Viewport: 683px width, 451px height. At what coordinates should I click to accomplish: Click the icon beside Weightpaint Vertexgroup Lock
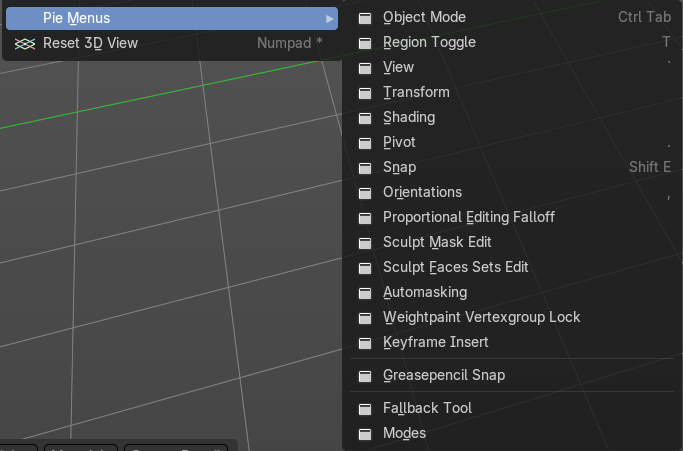pos(365,318)
